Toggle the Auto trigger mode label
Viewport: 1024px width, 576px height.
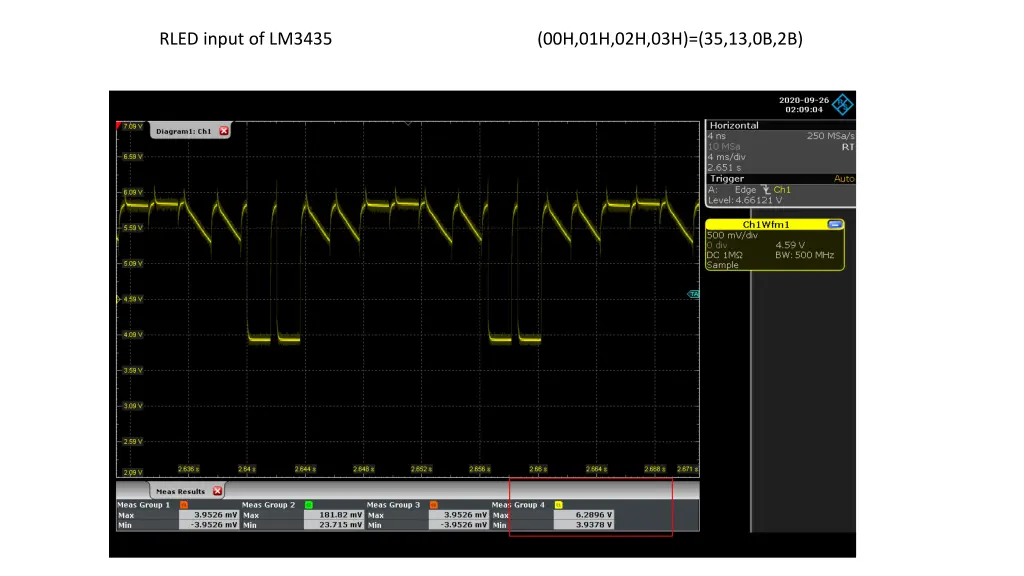844,179
